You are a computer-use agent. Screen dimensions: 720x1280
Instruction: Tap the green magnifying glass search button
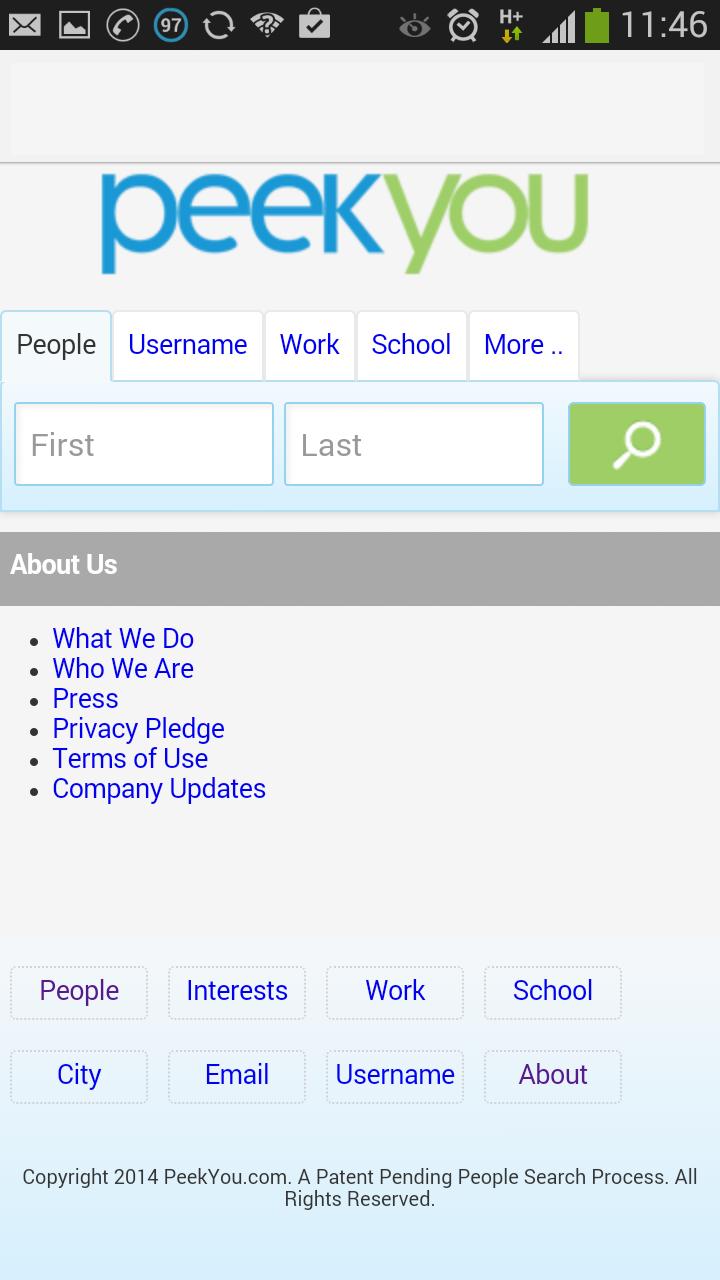click(636, 444)
